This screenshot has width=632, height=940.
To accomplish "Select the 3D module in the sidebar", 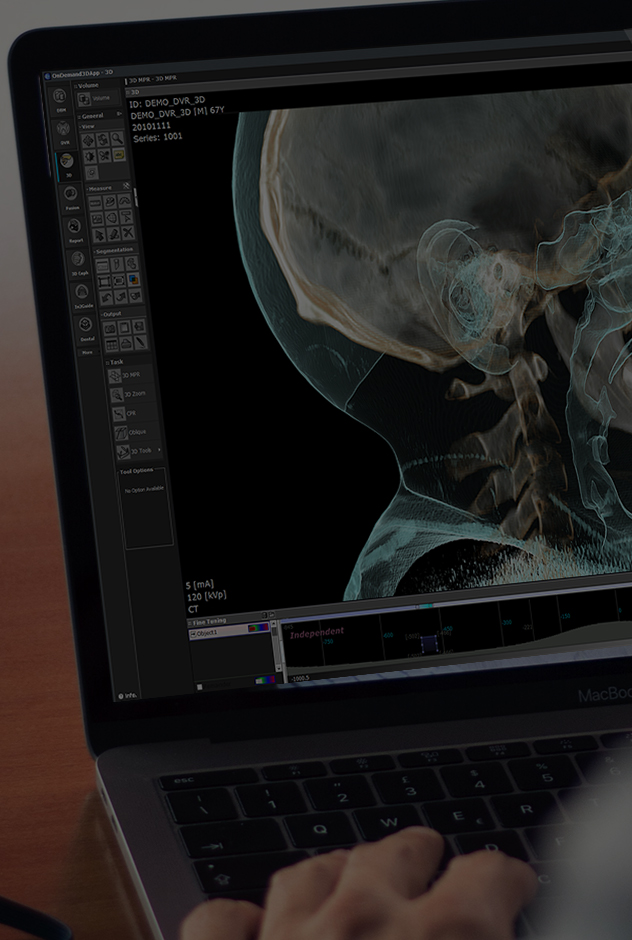I will click(x=67, y=165).
